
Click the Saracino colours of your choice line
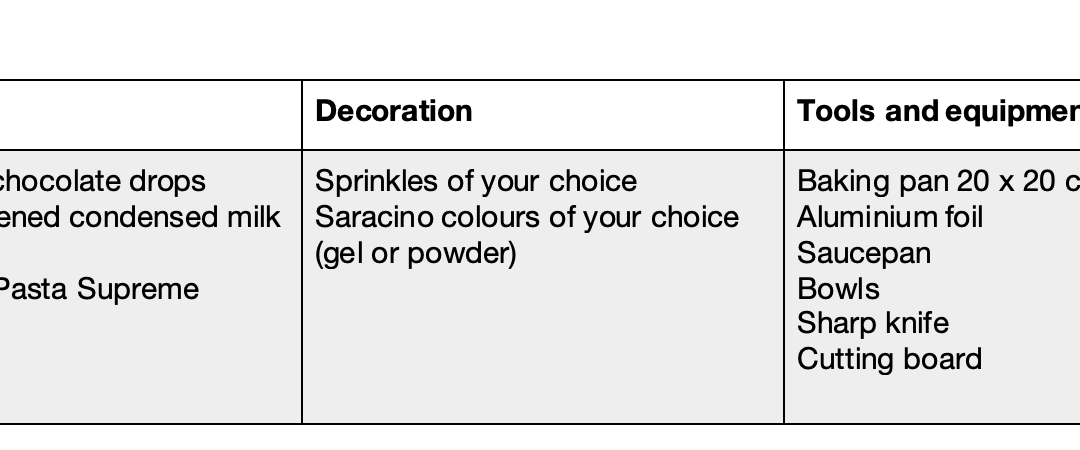(x=527, y=217)
